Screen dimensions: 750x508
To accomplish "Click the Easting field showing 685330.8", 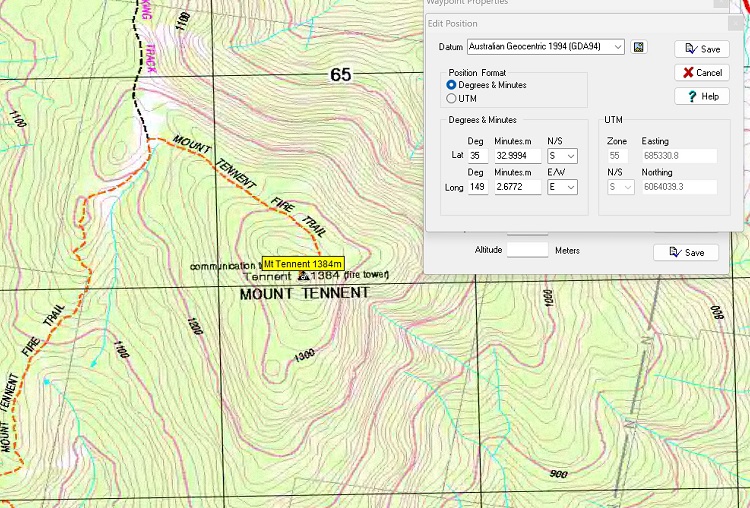I will click(679, 156).
